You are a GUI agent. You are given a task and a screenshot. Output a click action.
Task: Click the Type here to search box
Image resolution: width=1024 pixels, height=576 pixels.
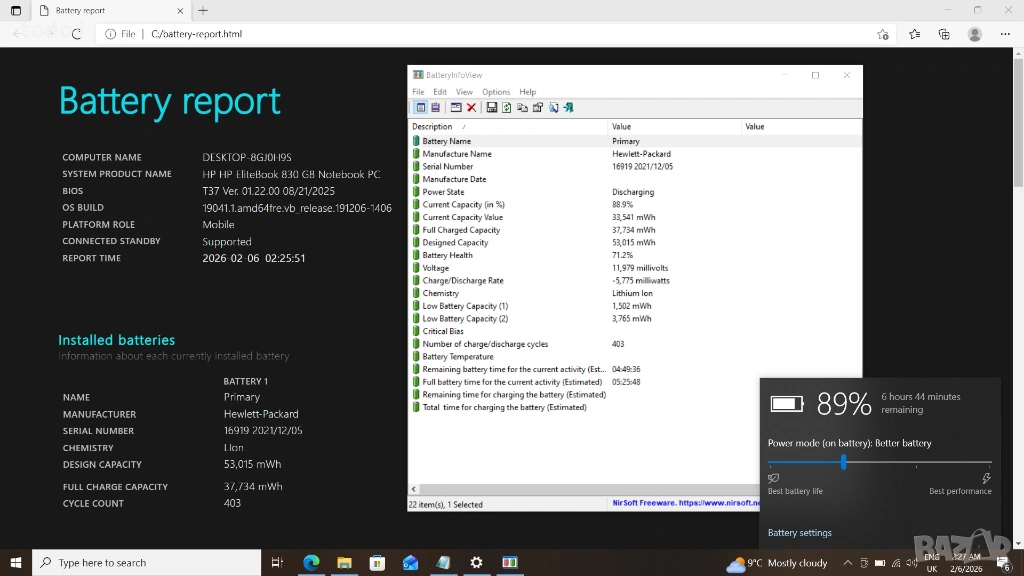coord(150,563)
